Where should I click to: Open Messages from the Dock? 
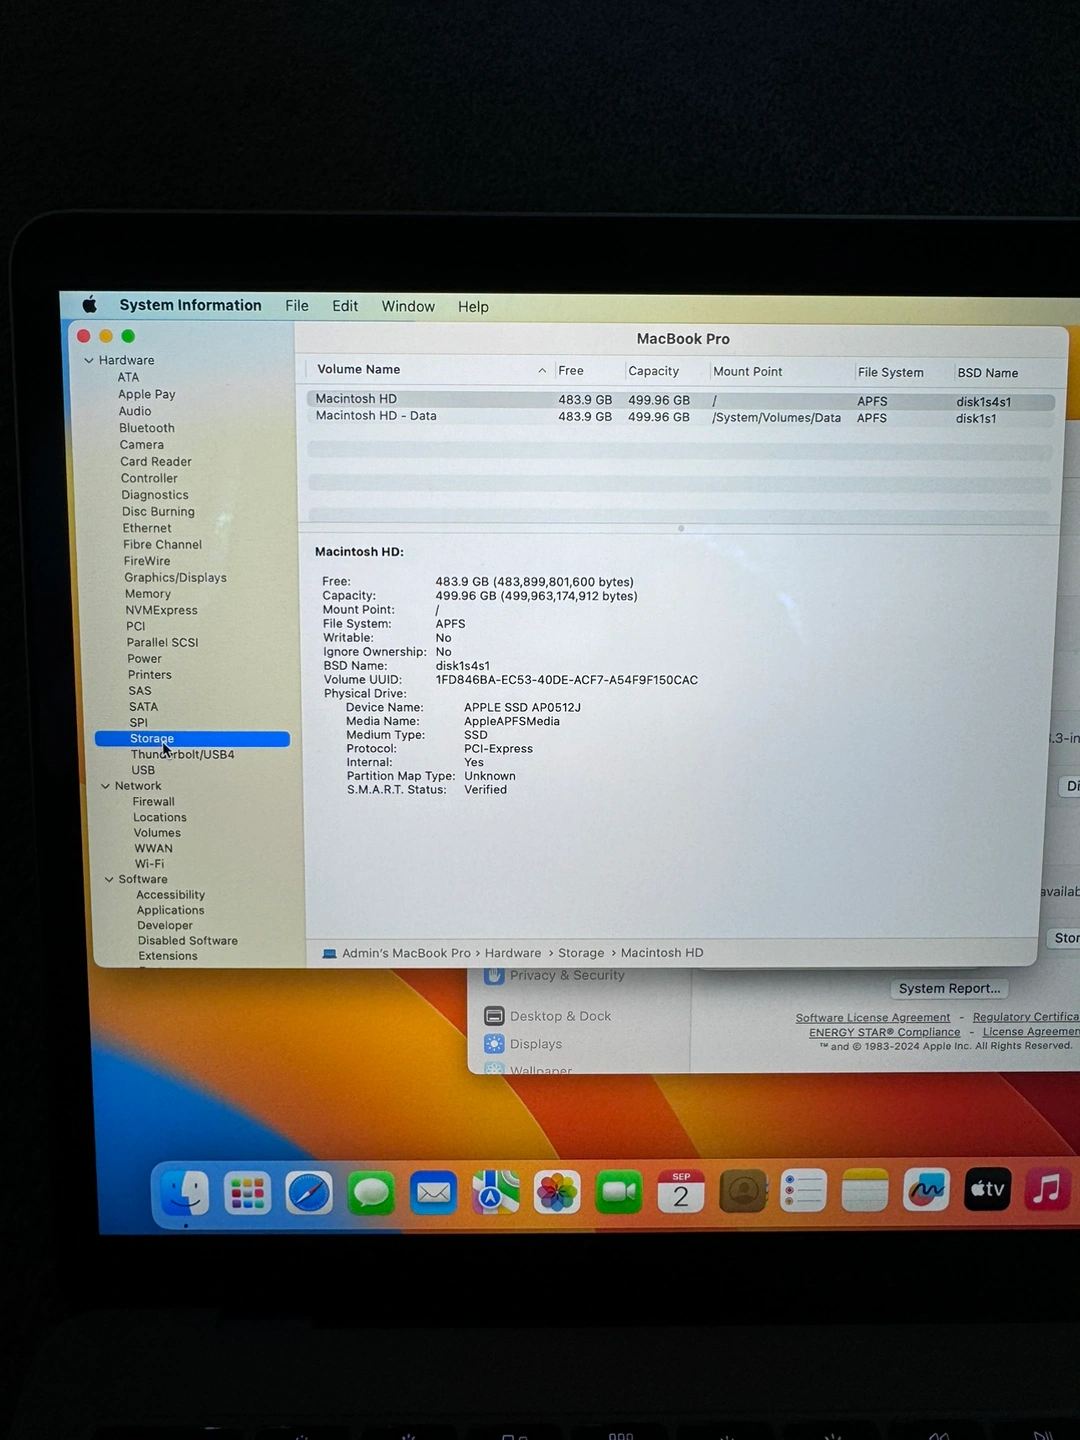tap(371, 1193)
